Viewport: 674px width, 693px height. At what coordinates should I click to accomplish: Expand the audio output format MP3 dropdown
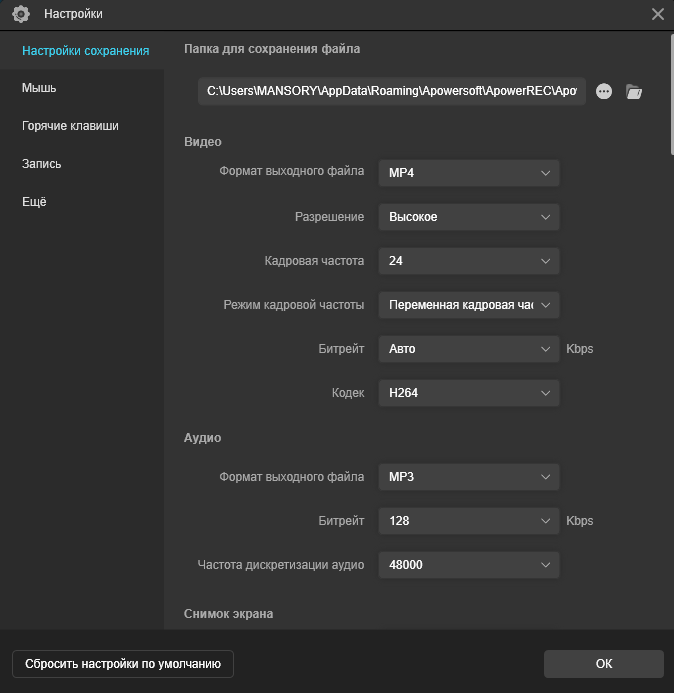(x=469, y=477)
